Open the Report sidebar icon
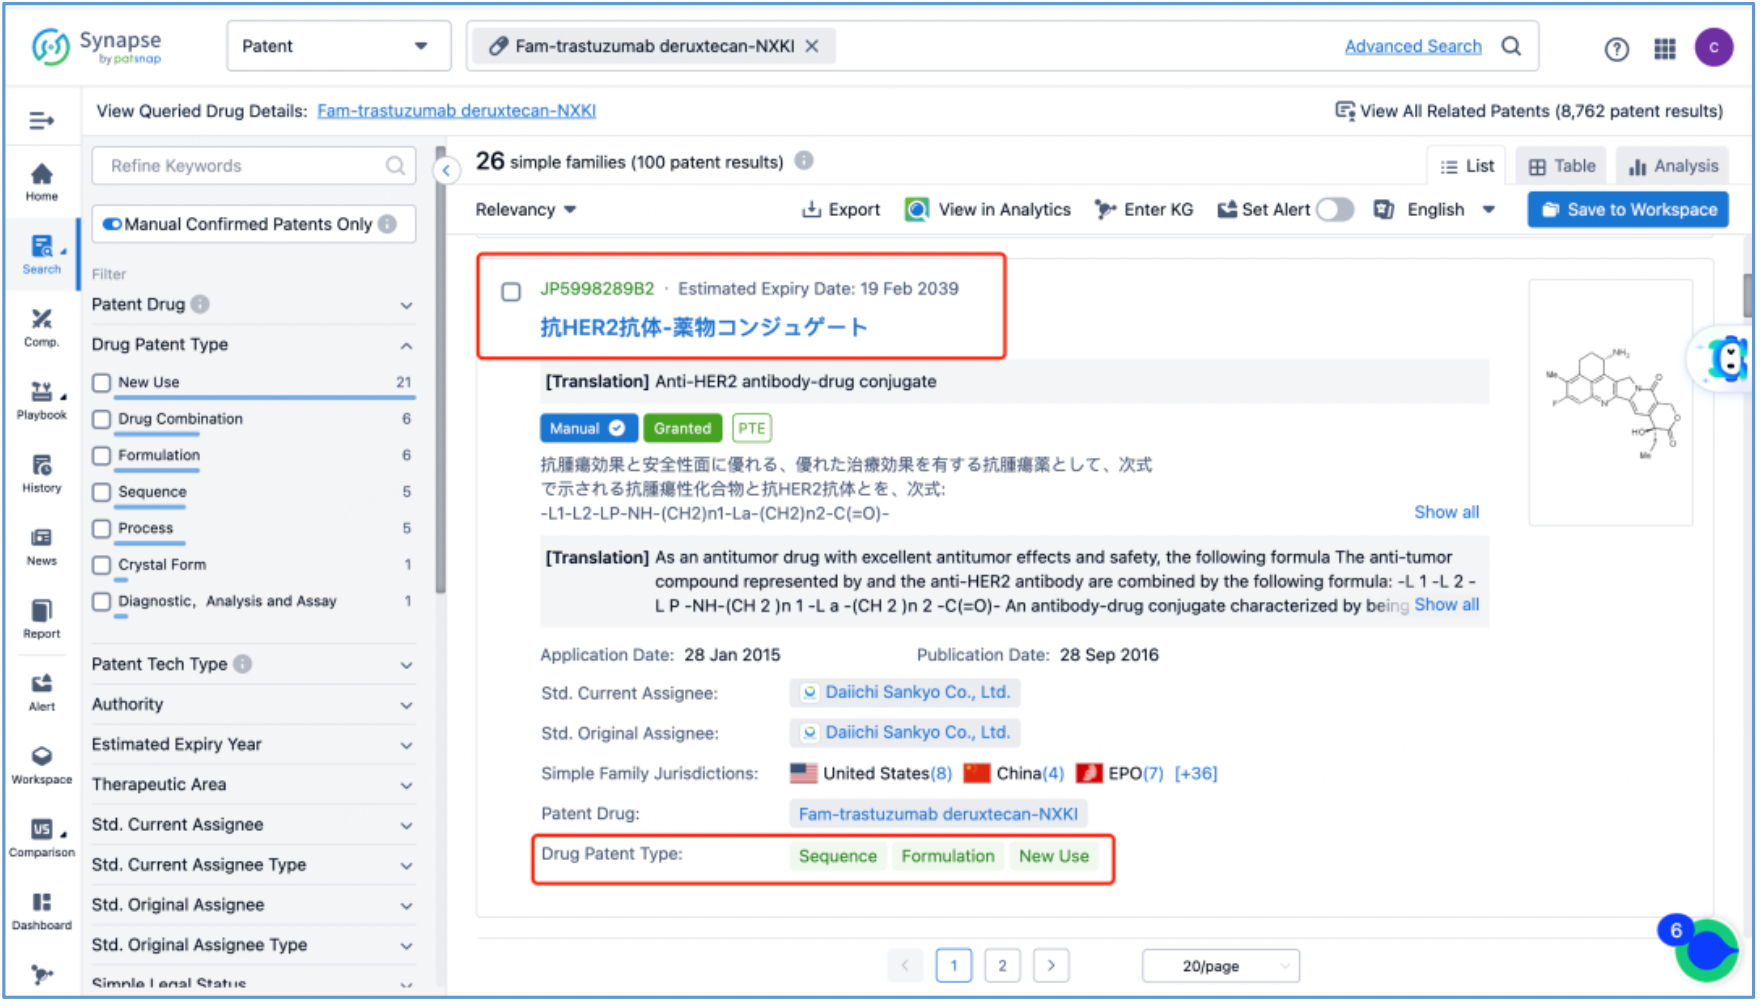This screenshot has width=1764, height=1006. pos(42,620)
